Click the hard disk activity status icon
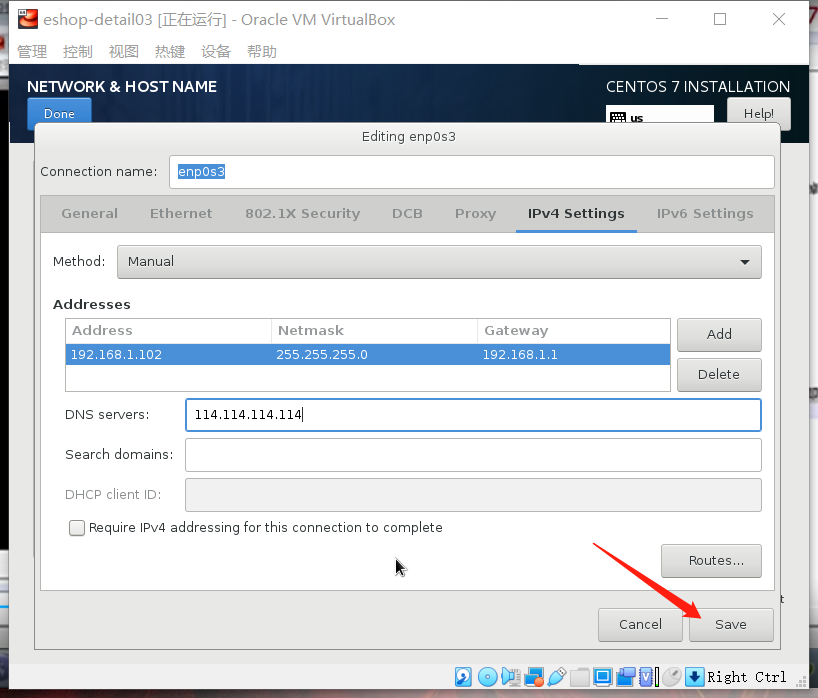This screenshot has height=698, width=818. 463,677
